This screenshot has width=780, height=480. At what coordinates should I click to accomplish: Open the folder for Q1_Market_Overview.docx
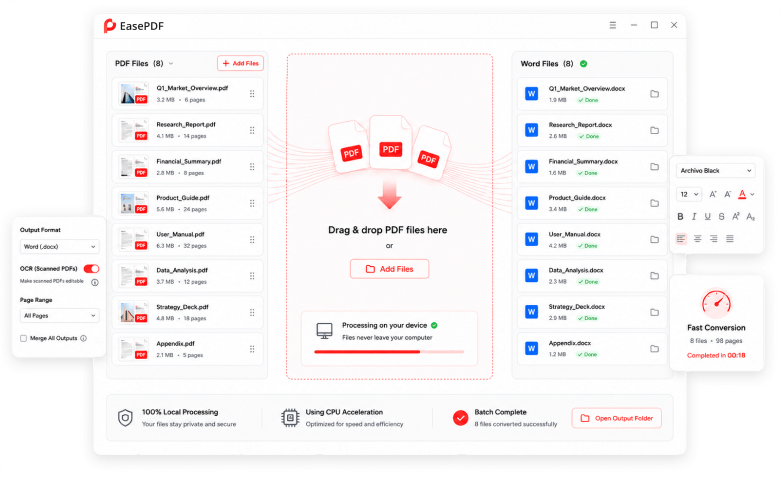coord(655,94)
